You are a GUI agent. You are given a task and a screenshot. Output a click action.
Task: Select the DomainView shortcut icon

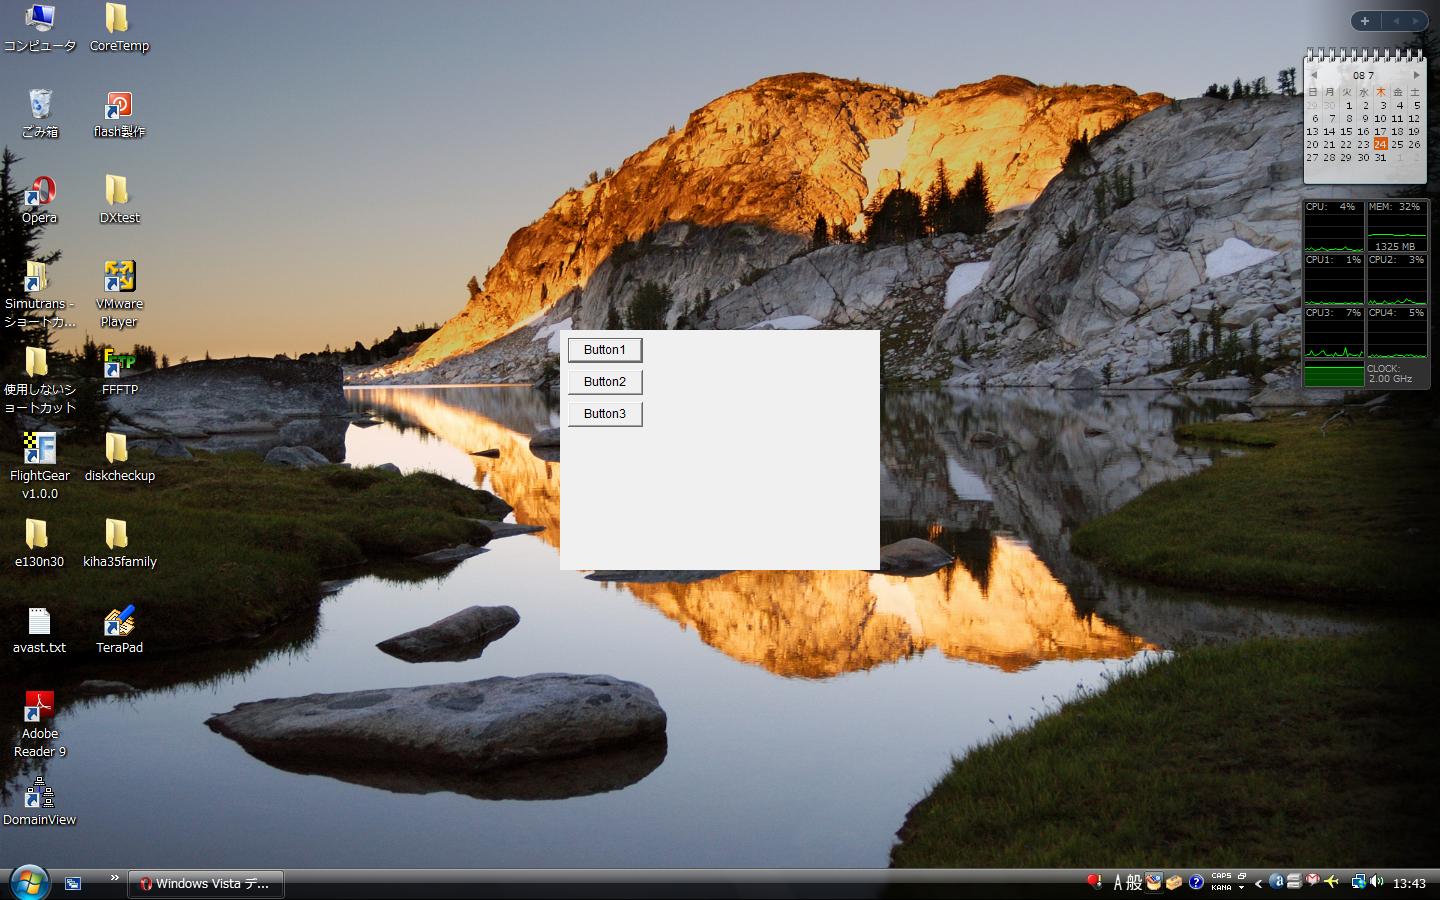pos(40,802)
